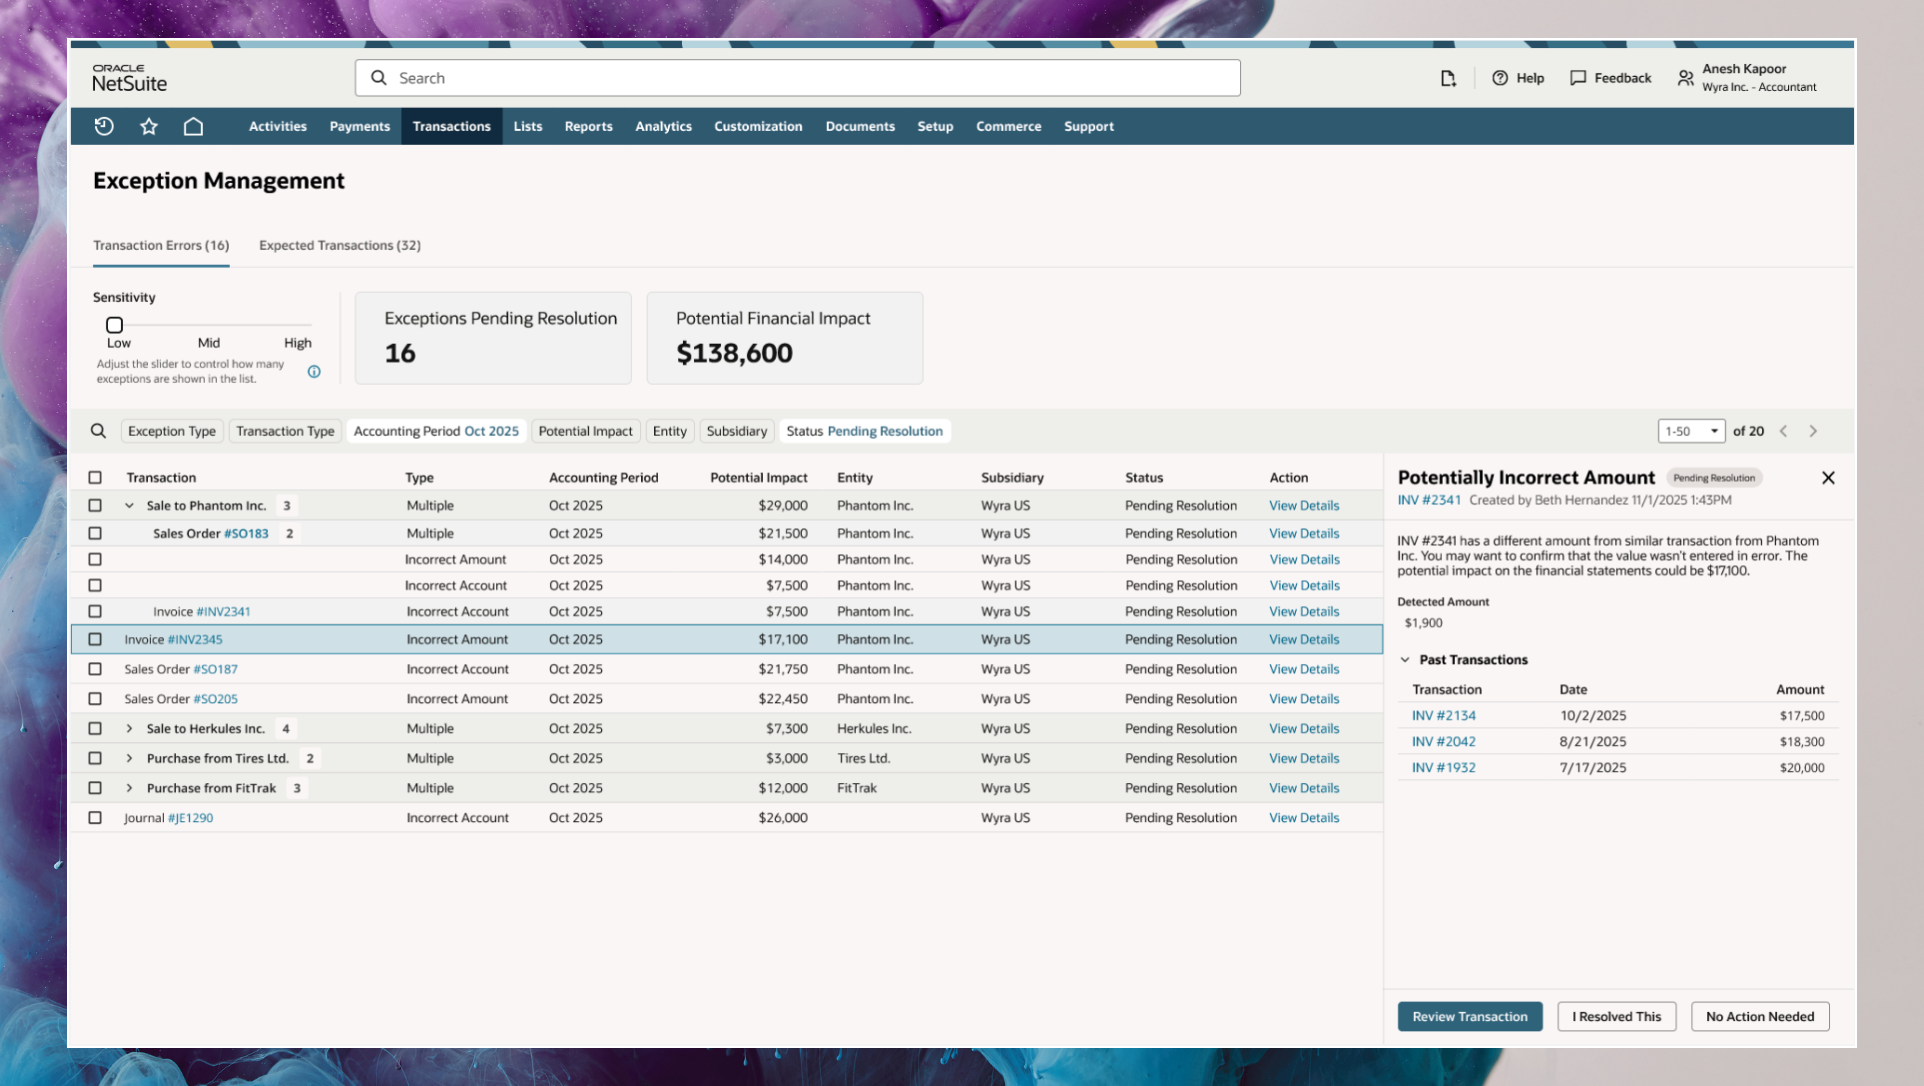Open the favorites star shortcut
Image resolution: width=1924 pixels, height=1086 pixels.
click(x=149, y=126)
